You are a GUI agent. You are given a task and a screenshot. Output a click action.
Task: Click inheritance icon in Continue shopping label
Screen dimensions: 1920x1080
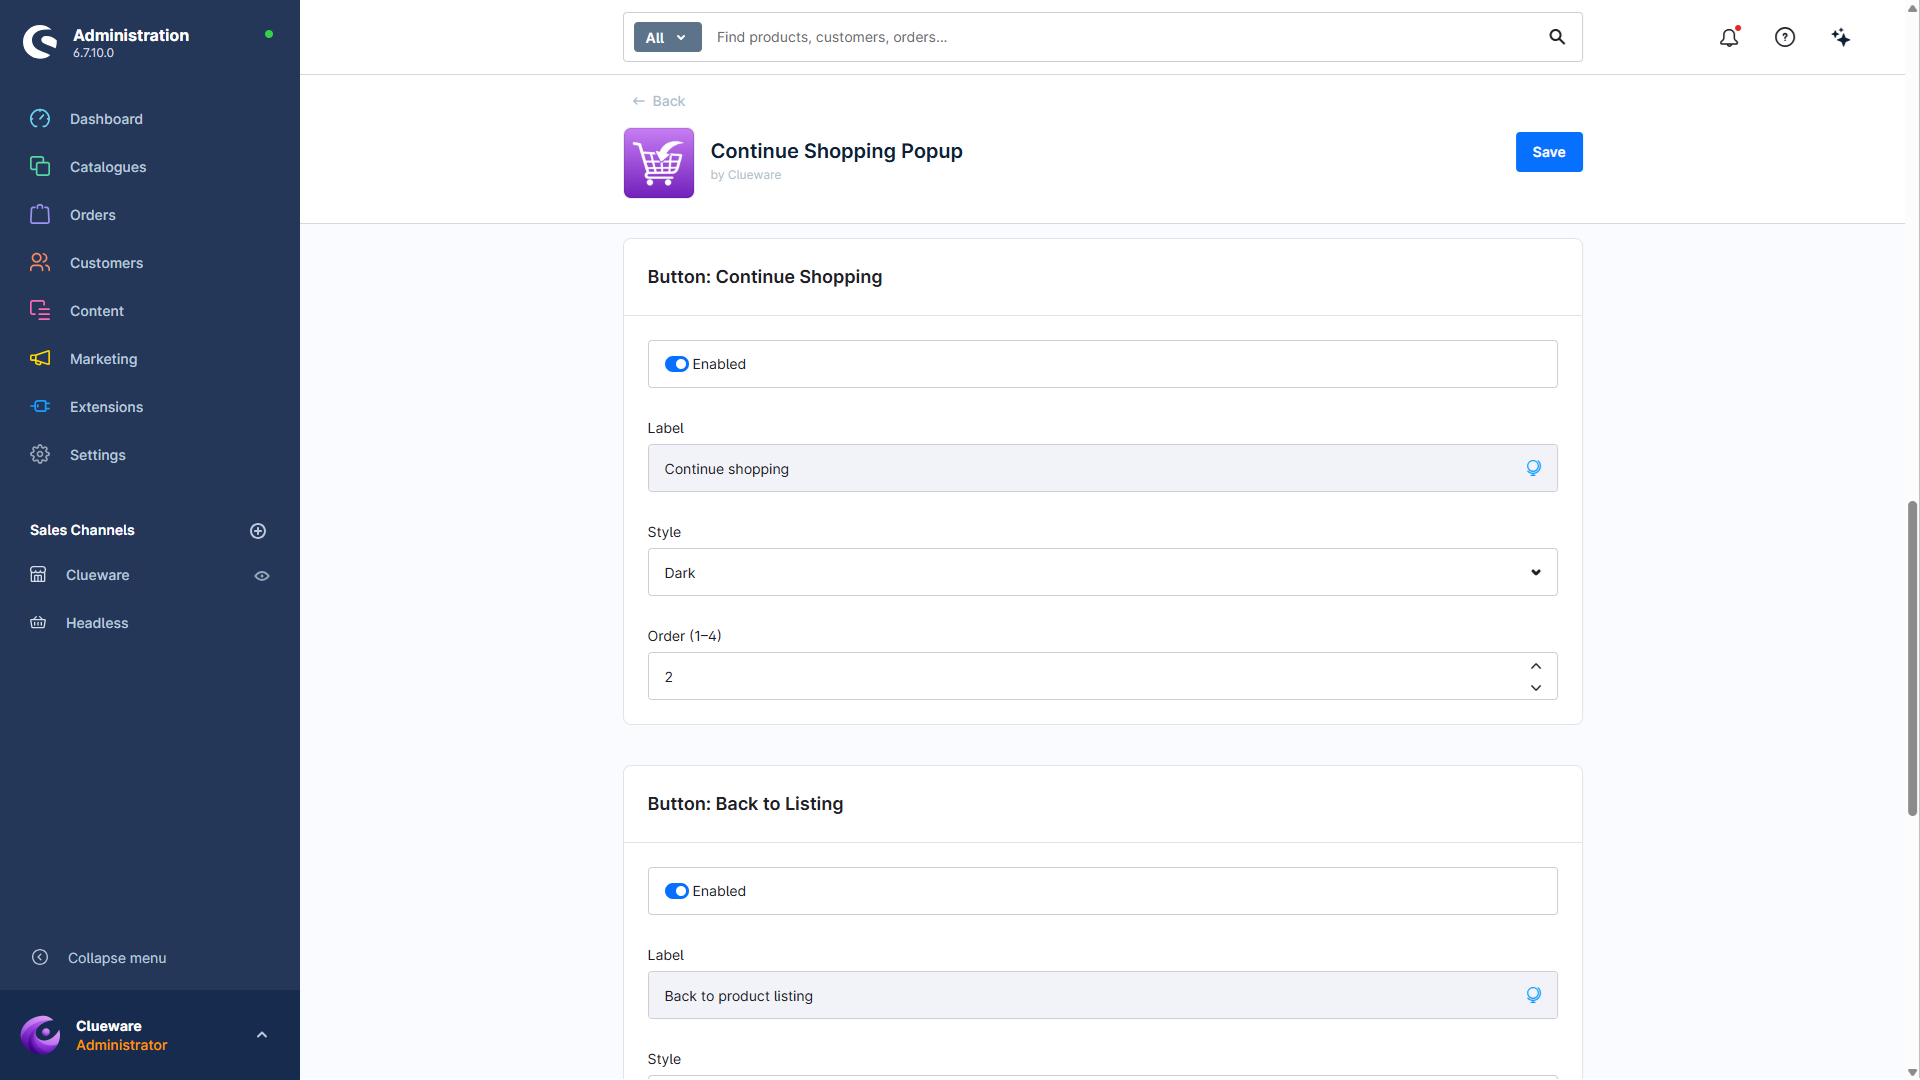[x=1533, y=468]
